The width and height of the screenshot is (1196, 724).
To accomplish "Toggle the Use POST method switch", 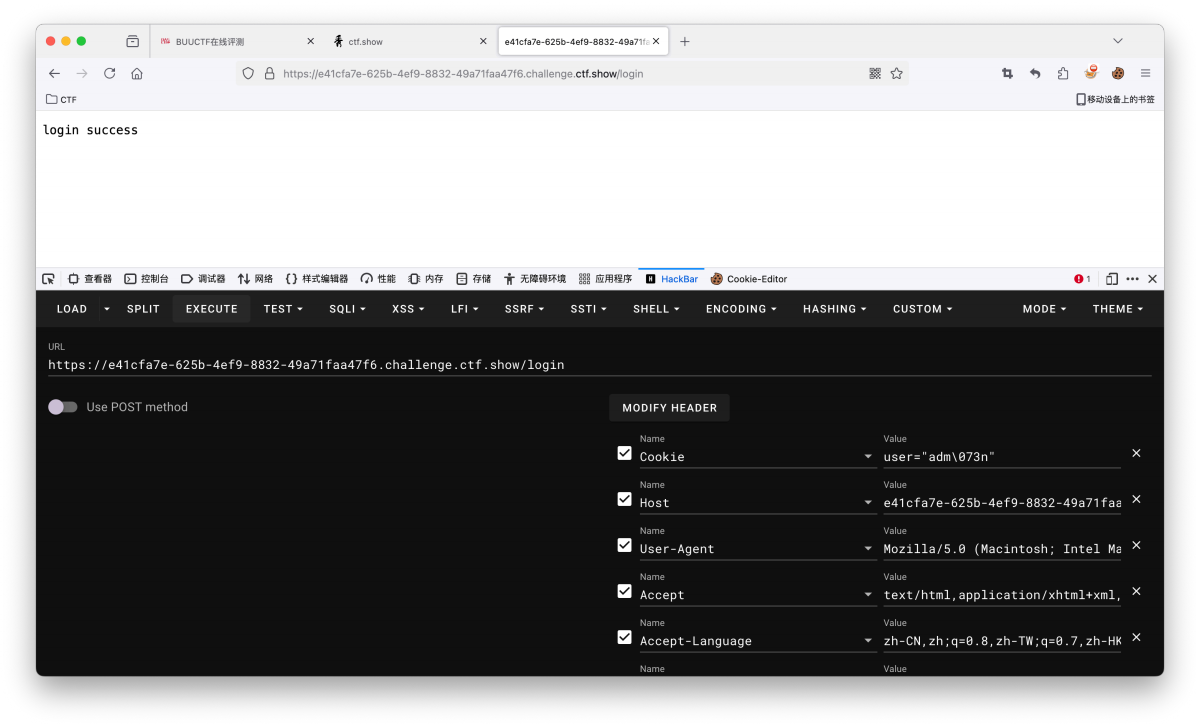I will click(63, 407).
